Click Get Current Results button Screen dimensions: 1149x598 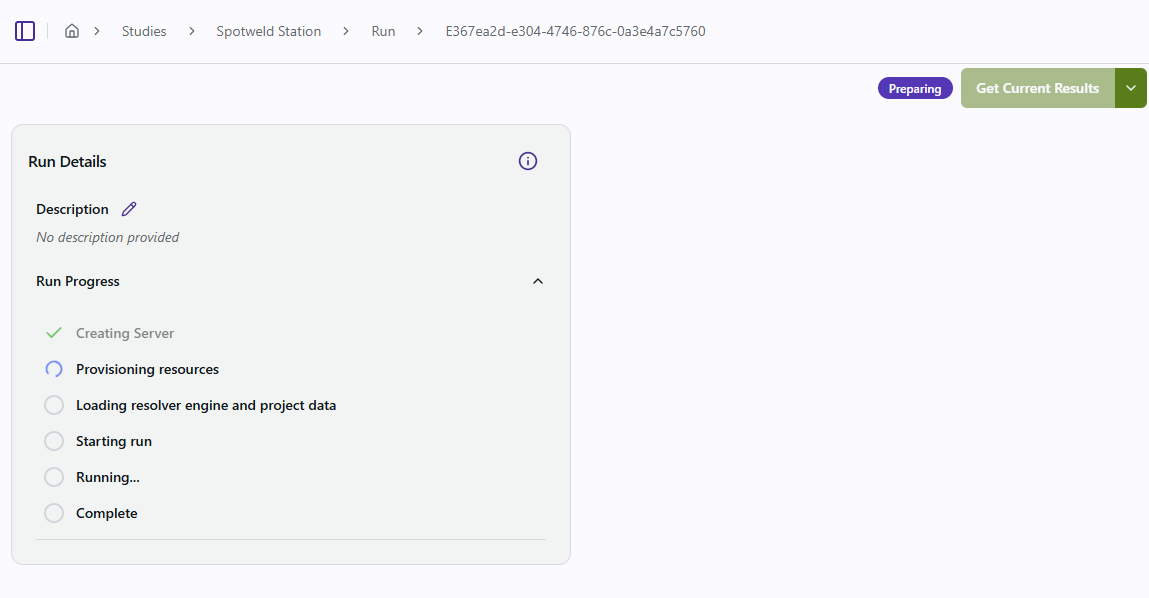(1038, 88)
